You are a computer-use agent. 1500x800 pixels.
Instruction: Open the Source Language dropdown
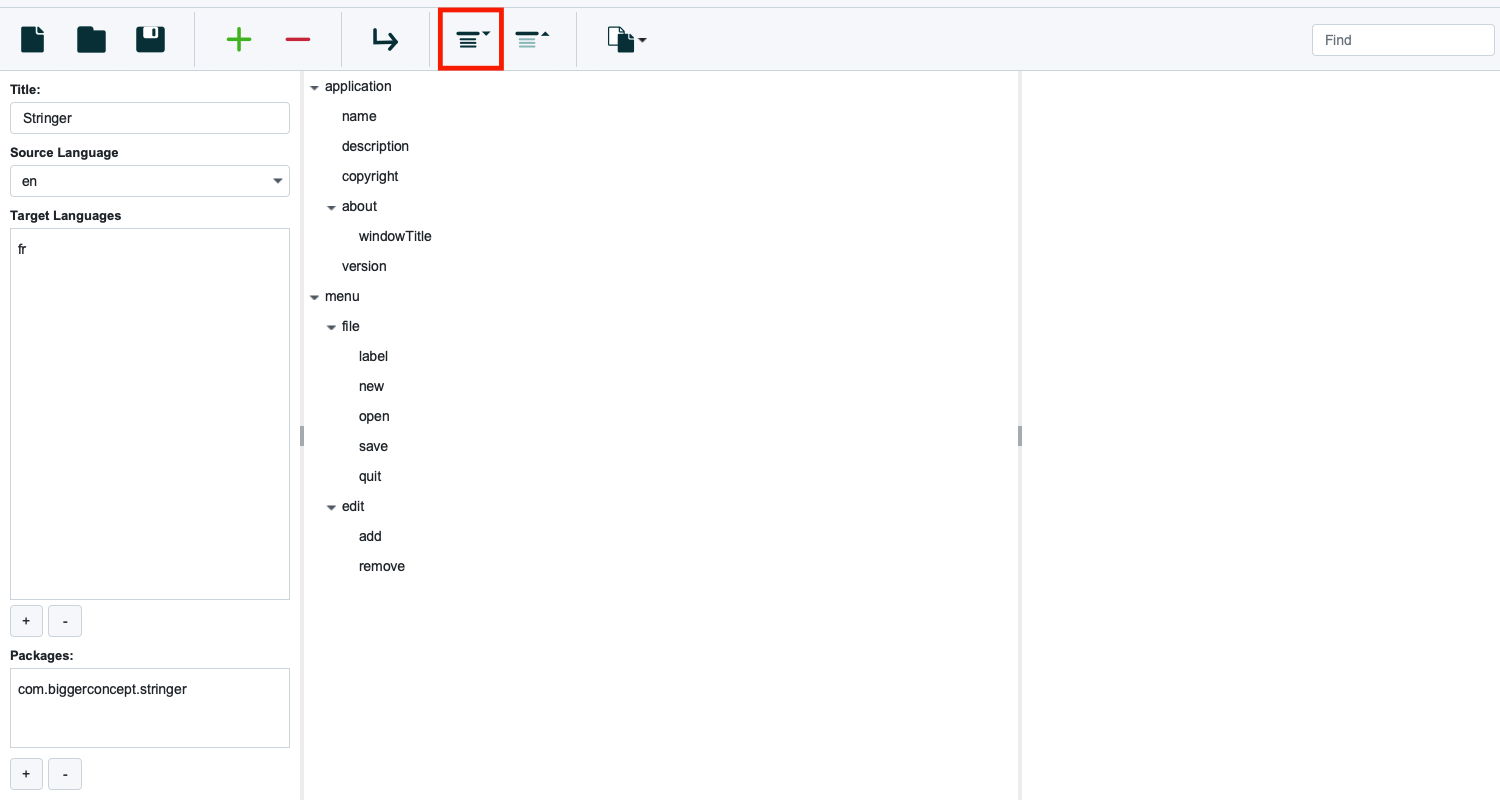pos(150,181)
